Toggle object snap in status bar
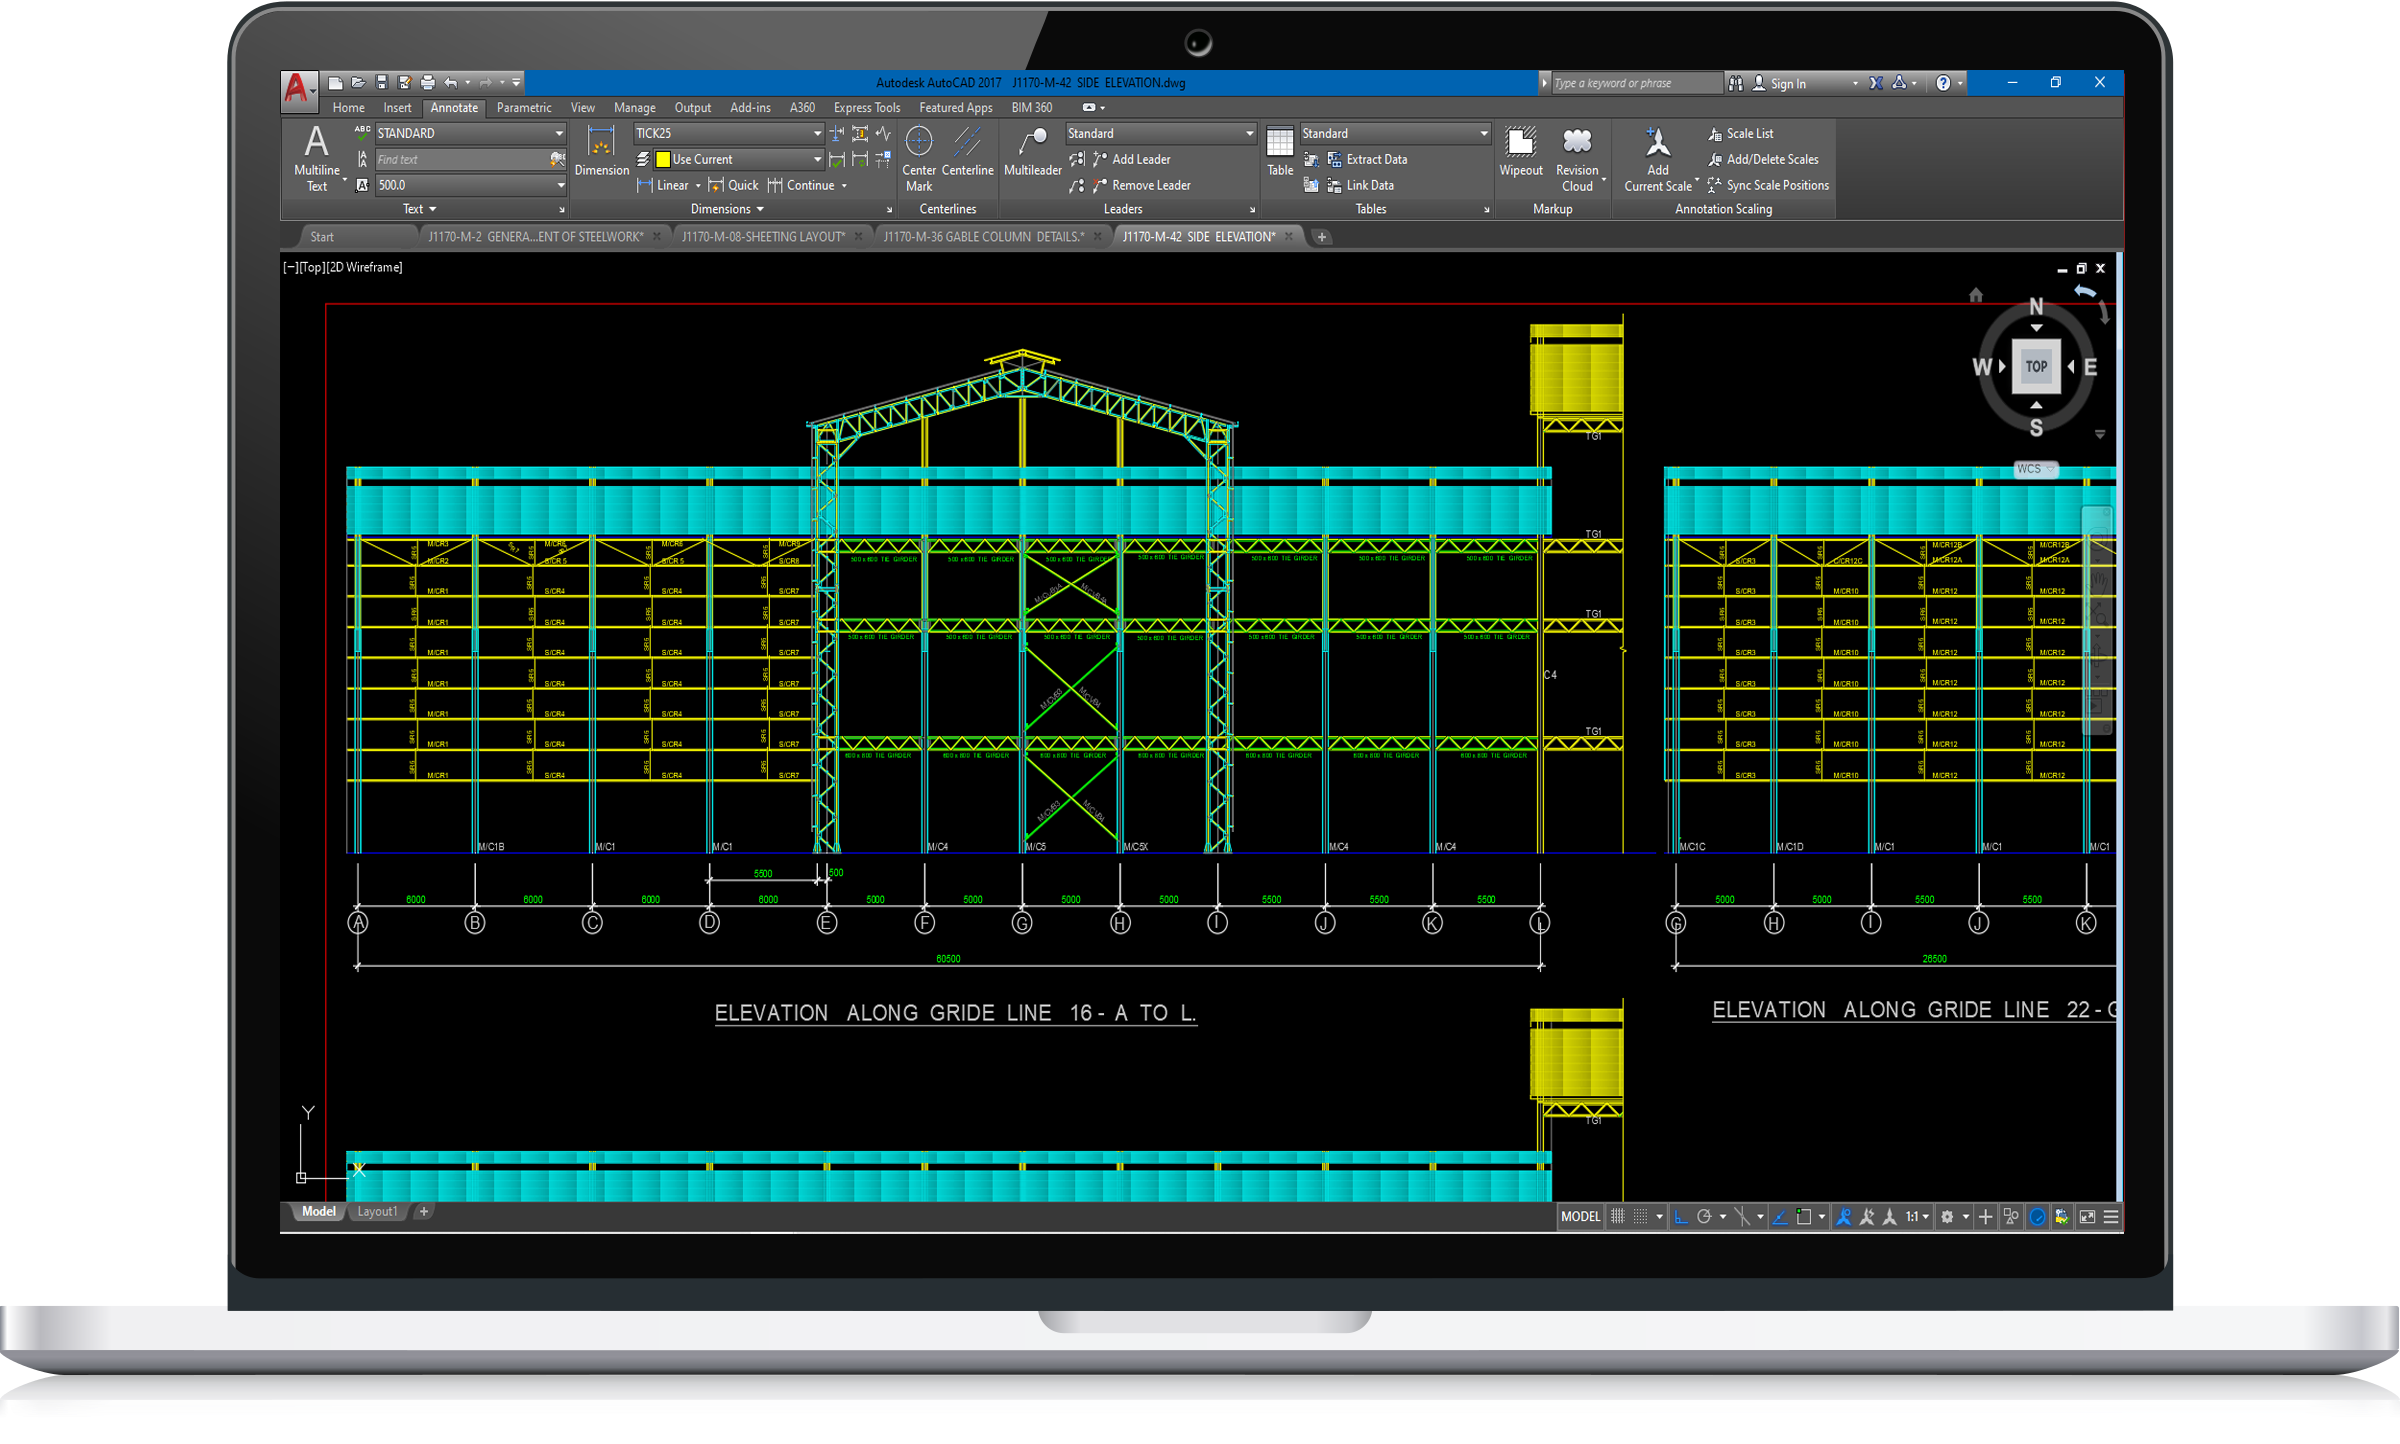The image size is (2400, 1444). (x=1804, y=1217)
